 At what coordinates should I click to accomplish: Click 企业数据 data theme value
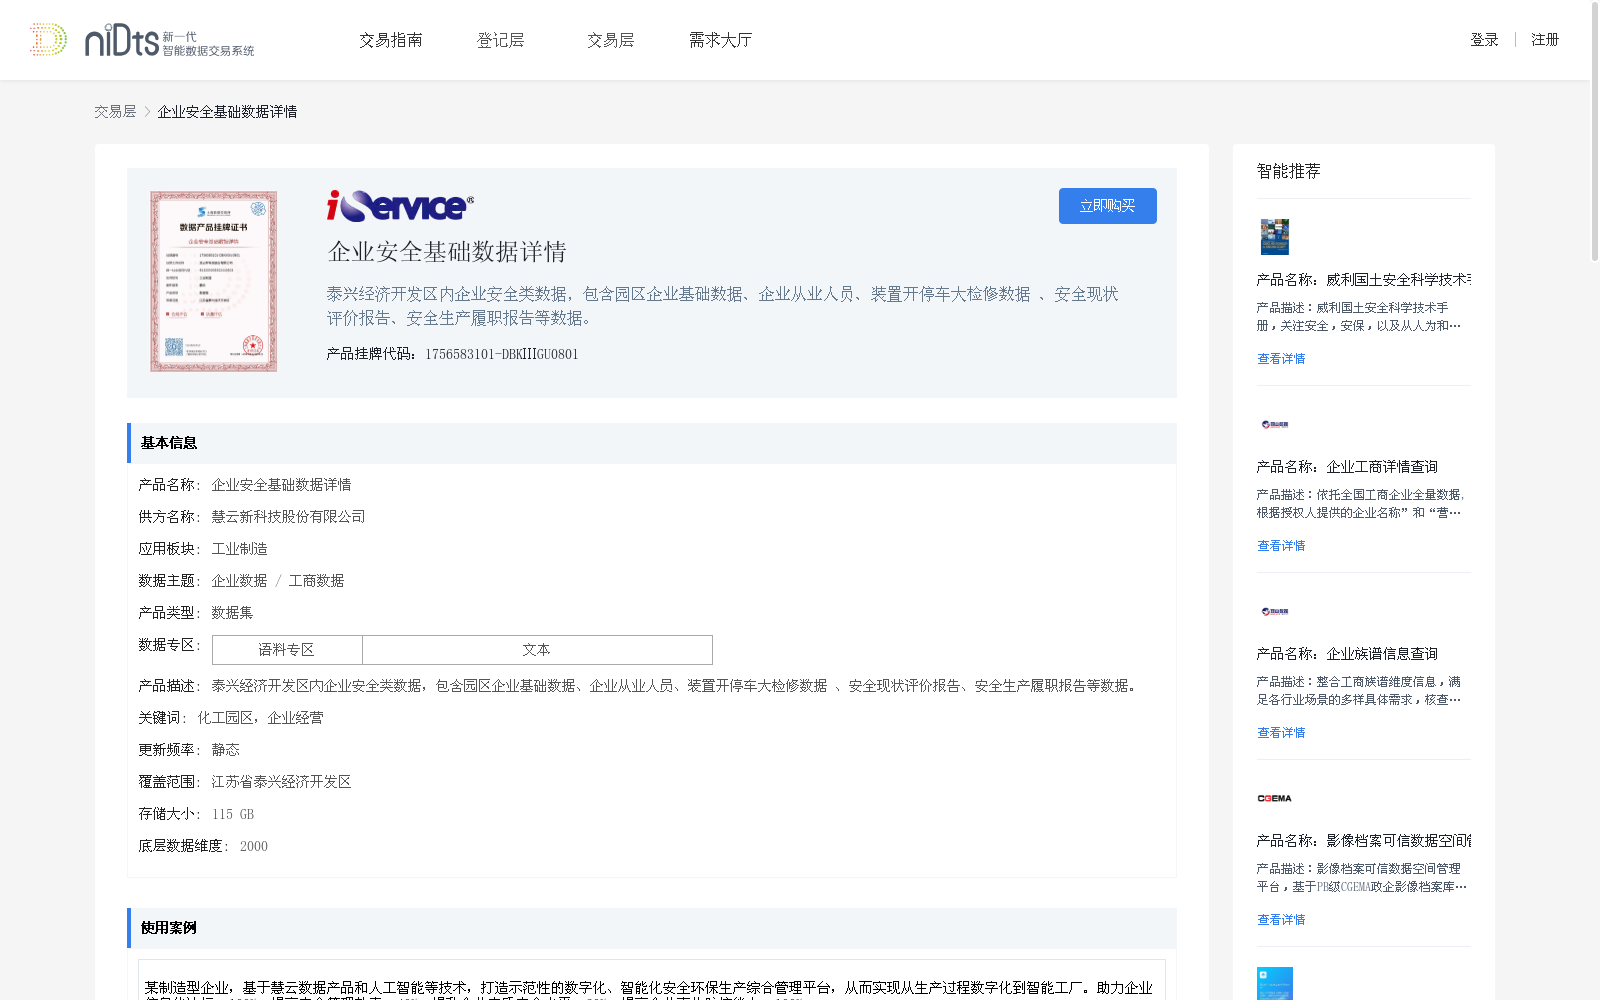point(239,581)
